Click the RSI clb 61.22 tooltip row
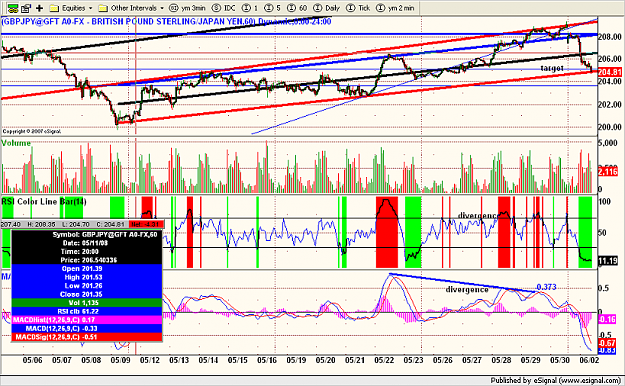This screenshot has width=625, height=386. [87, 311]
